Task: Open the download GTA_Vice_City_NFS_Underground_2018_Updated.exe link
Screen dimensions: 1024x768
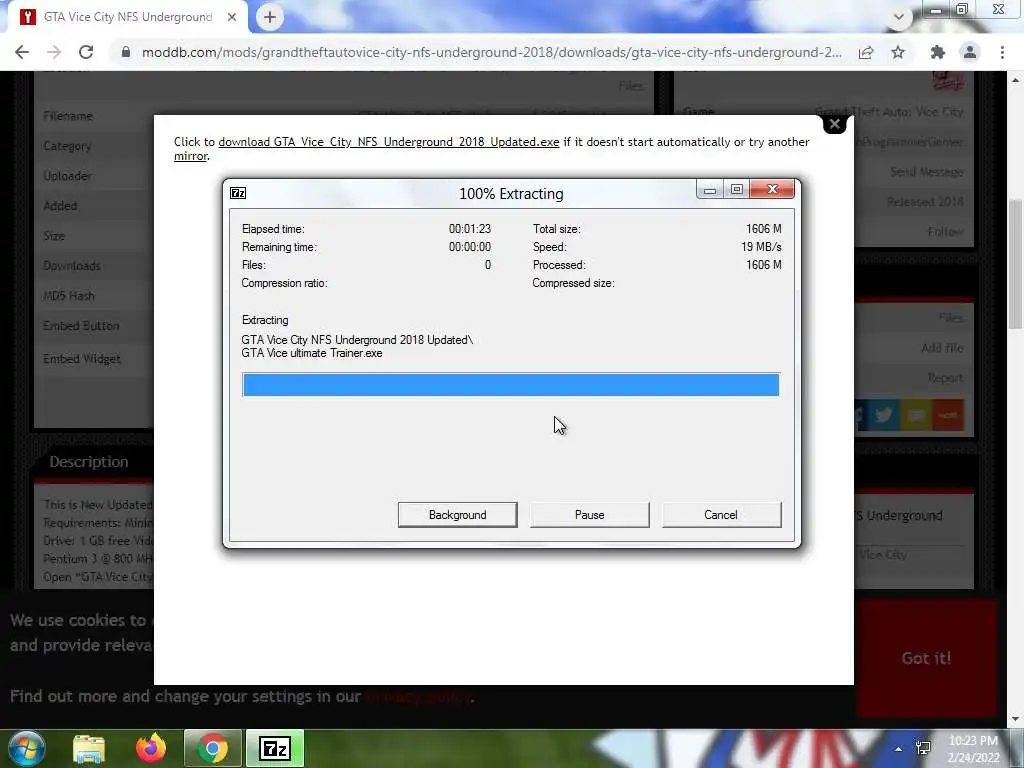Action: tap(389, 142)
